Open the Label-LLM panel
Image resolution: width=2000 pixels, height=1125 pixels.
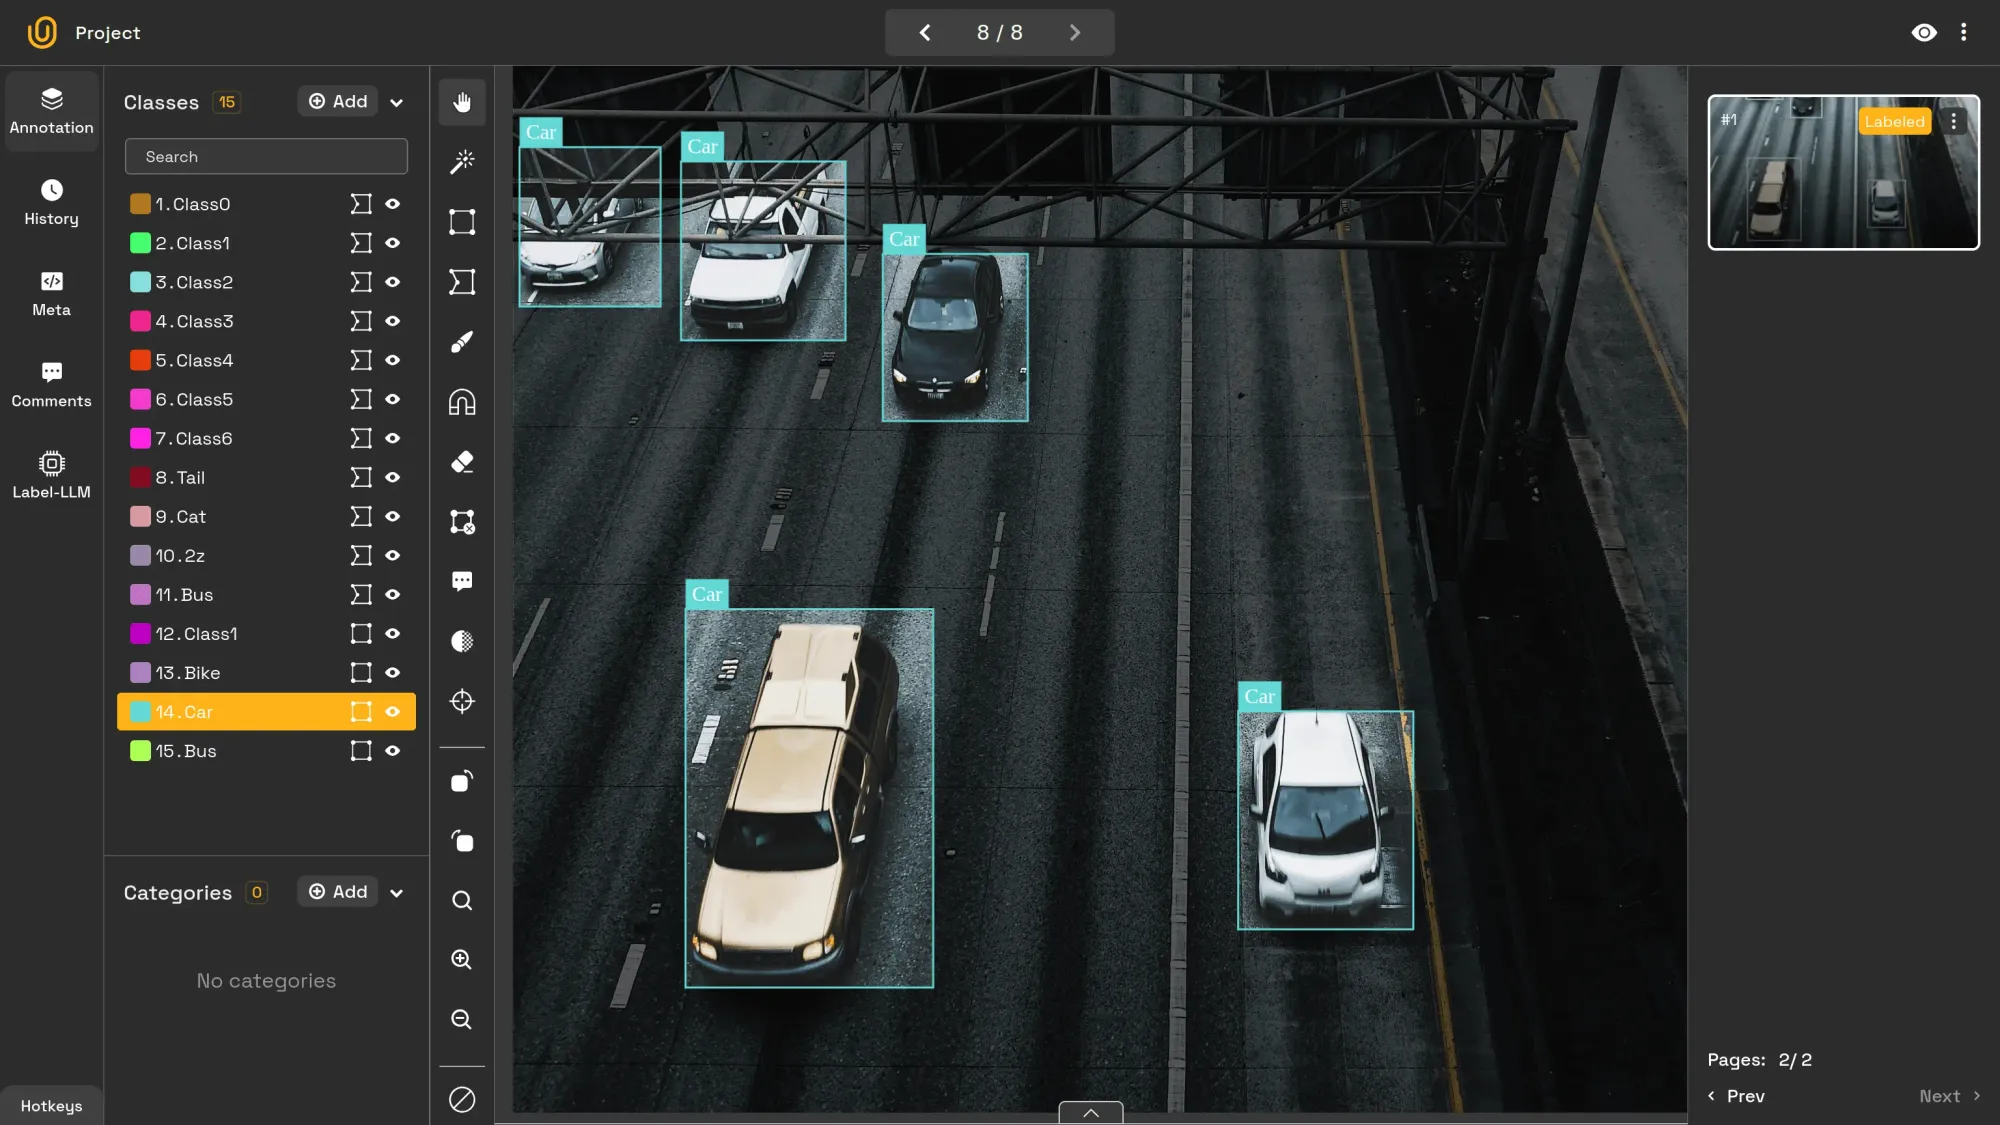pyautogui.click(x=51, y=474)
